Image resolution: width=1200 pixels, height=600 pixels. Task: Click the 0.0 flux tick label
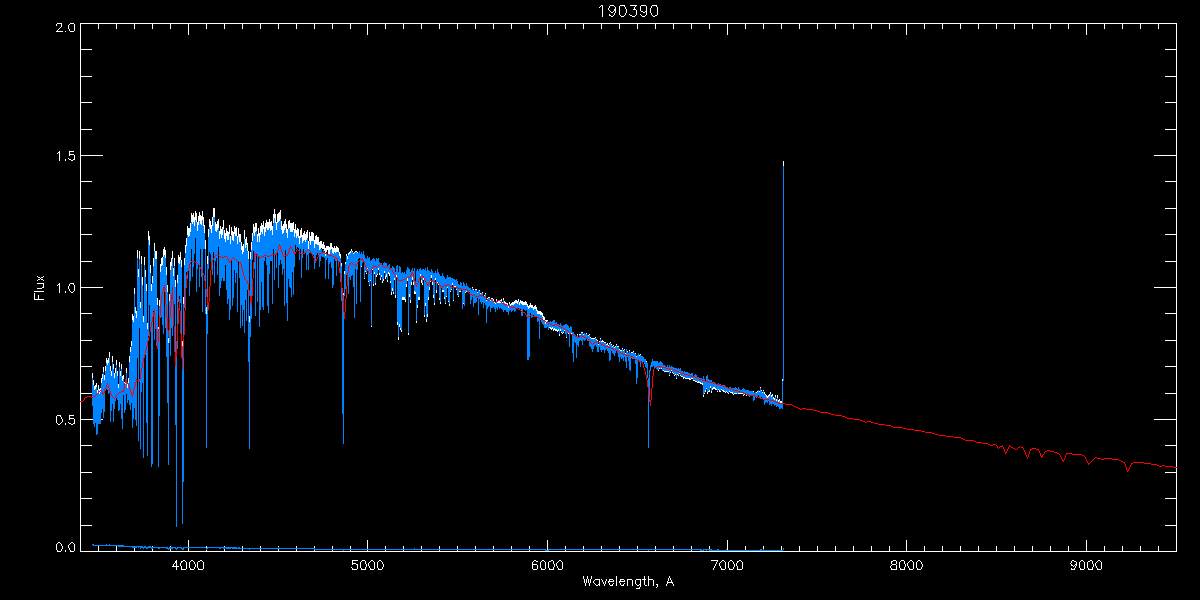(x=65, y=548)
